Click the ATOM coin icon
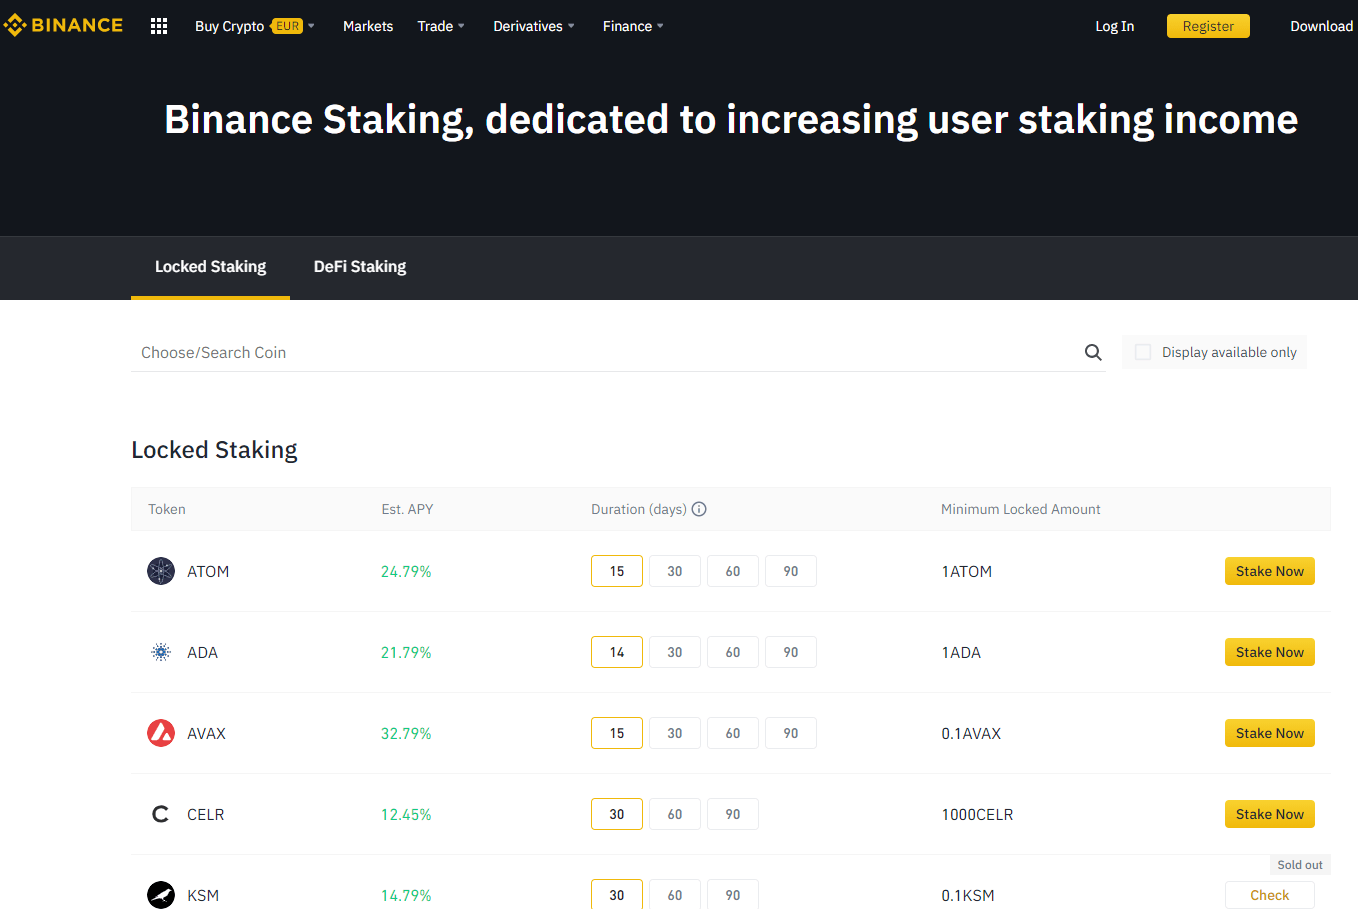1358x909 pixels. click(x=161, y=571)
